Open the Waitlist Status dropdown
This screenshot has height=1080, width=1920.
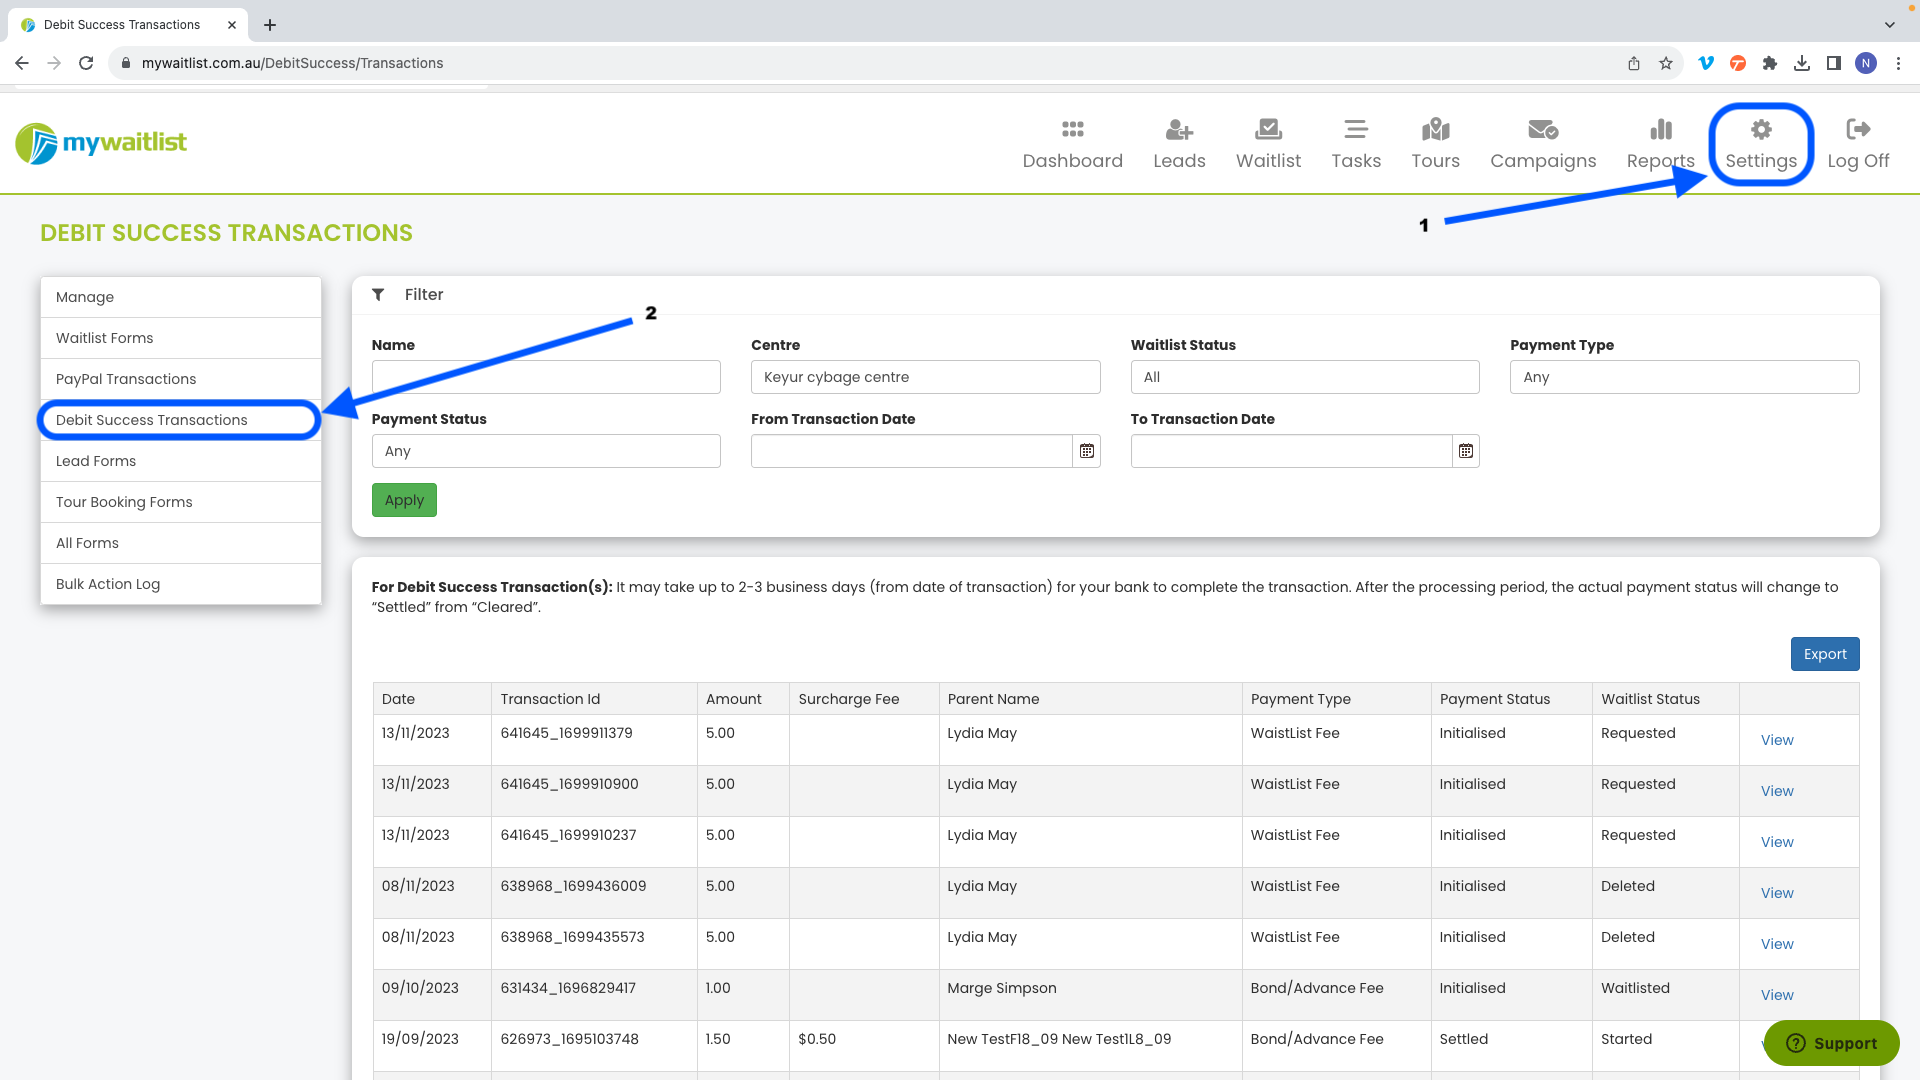[1304, 377]
